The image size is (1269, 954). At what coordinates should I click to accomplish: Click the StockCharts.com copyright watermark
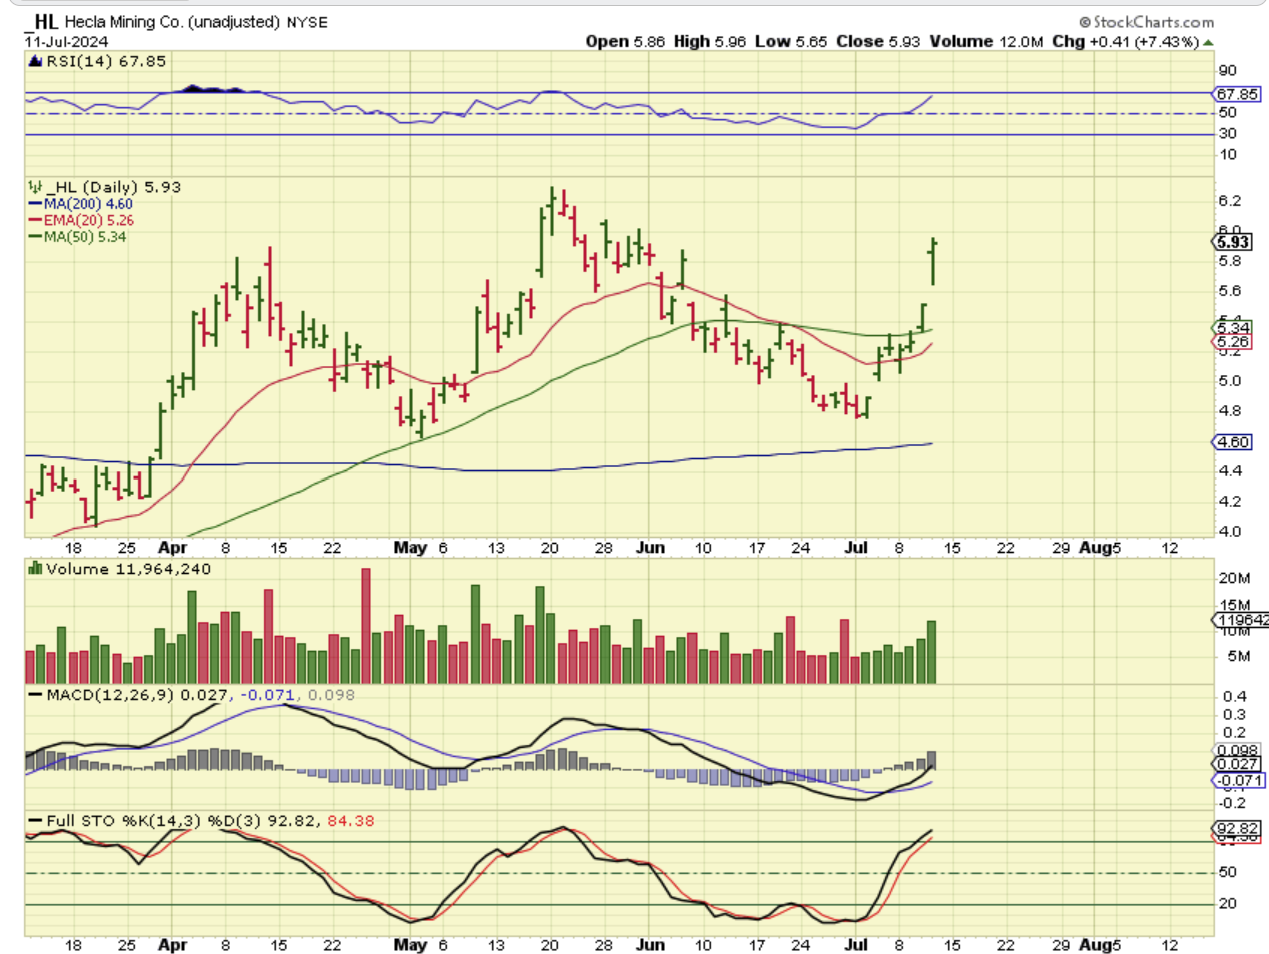coord(1146,21)
